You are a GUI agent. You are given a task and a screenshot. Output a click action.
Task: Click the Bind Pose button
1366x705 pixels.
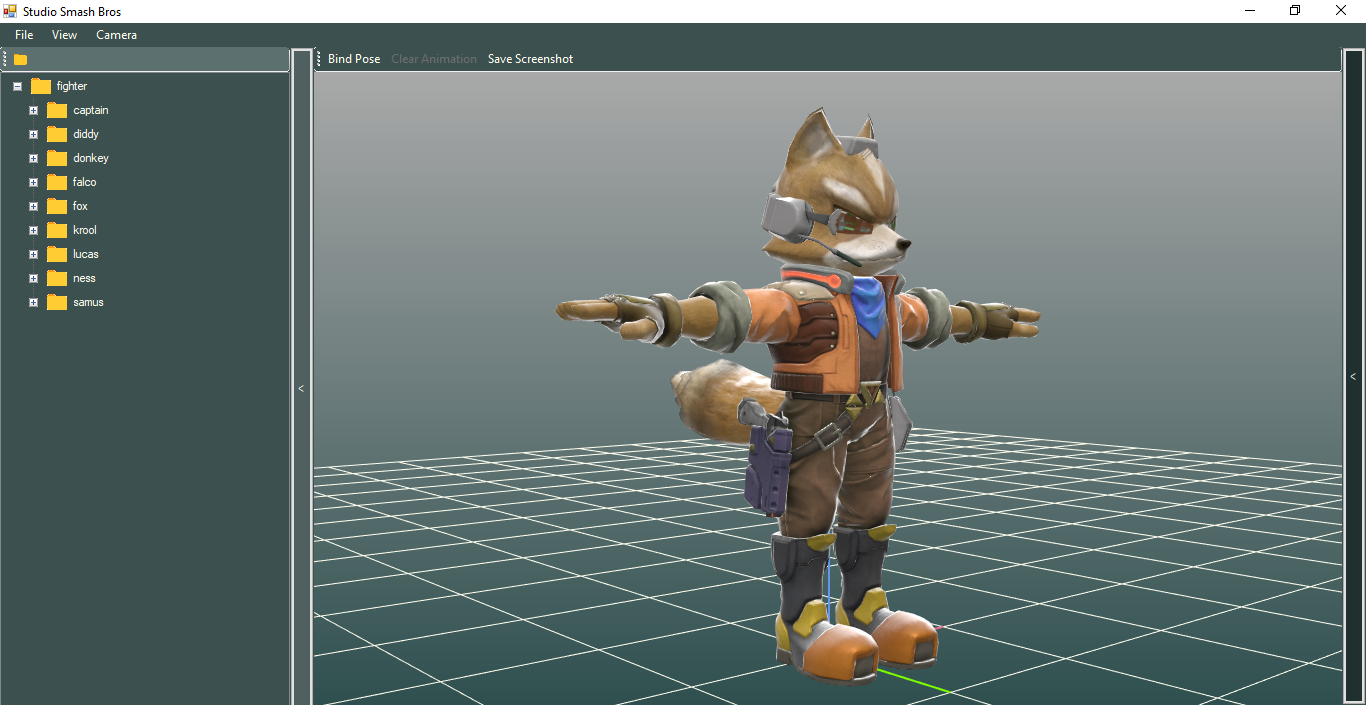pos(354,59)
